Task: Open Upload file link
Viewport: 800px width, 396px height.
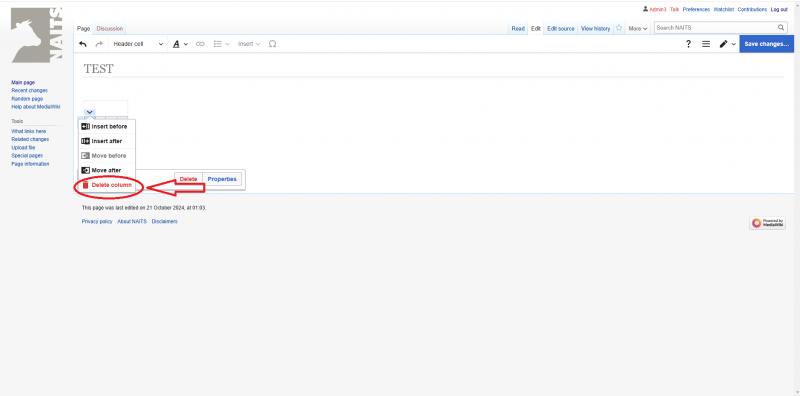Action: (23, 148)
